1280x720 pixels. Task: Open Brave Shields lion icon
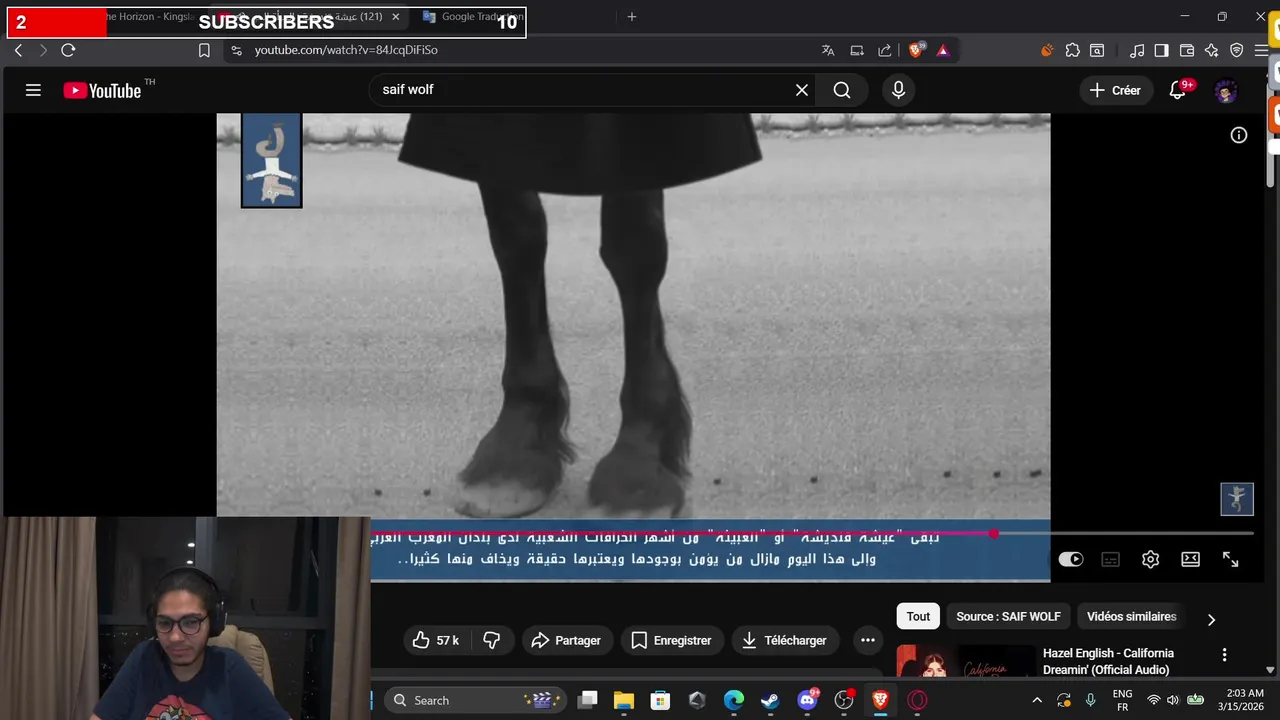(x=916, y=50)
